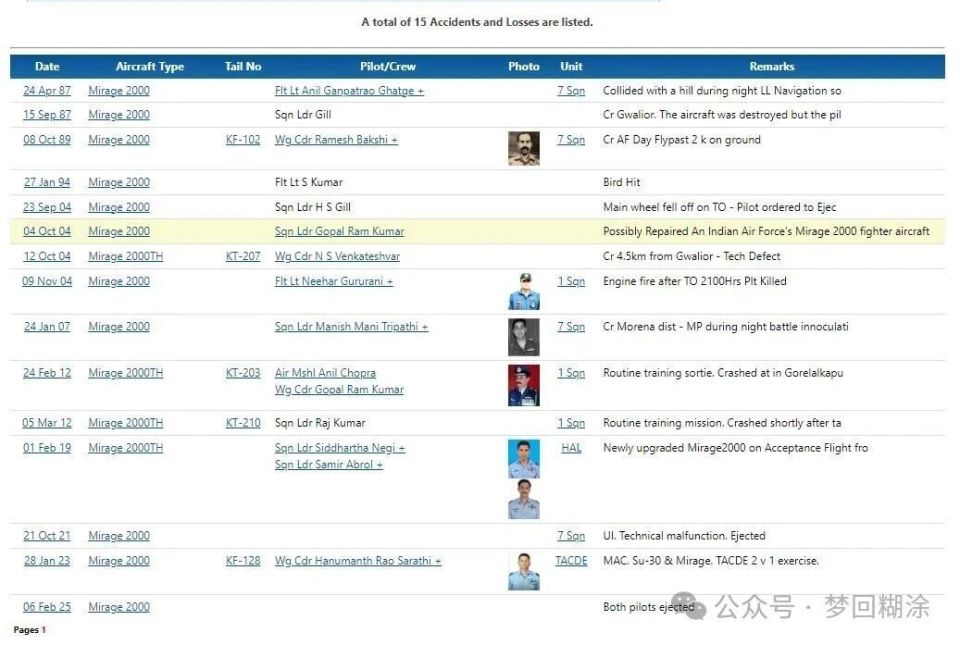Viewport: 960px width, 645px height.
Task: Open the 01 Feb 19 date link
Action: (x=47, y=448)
